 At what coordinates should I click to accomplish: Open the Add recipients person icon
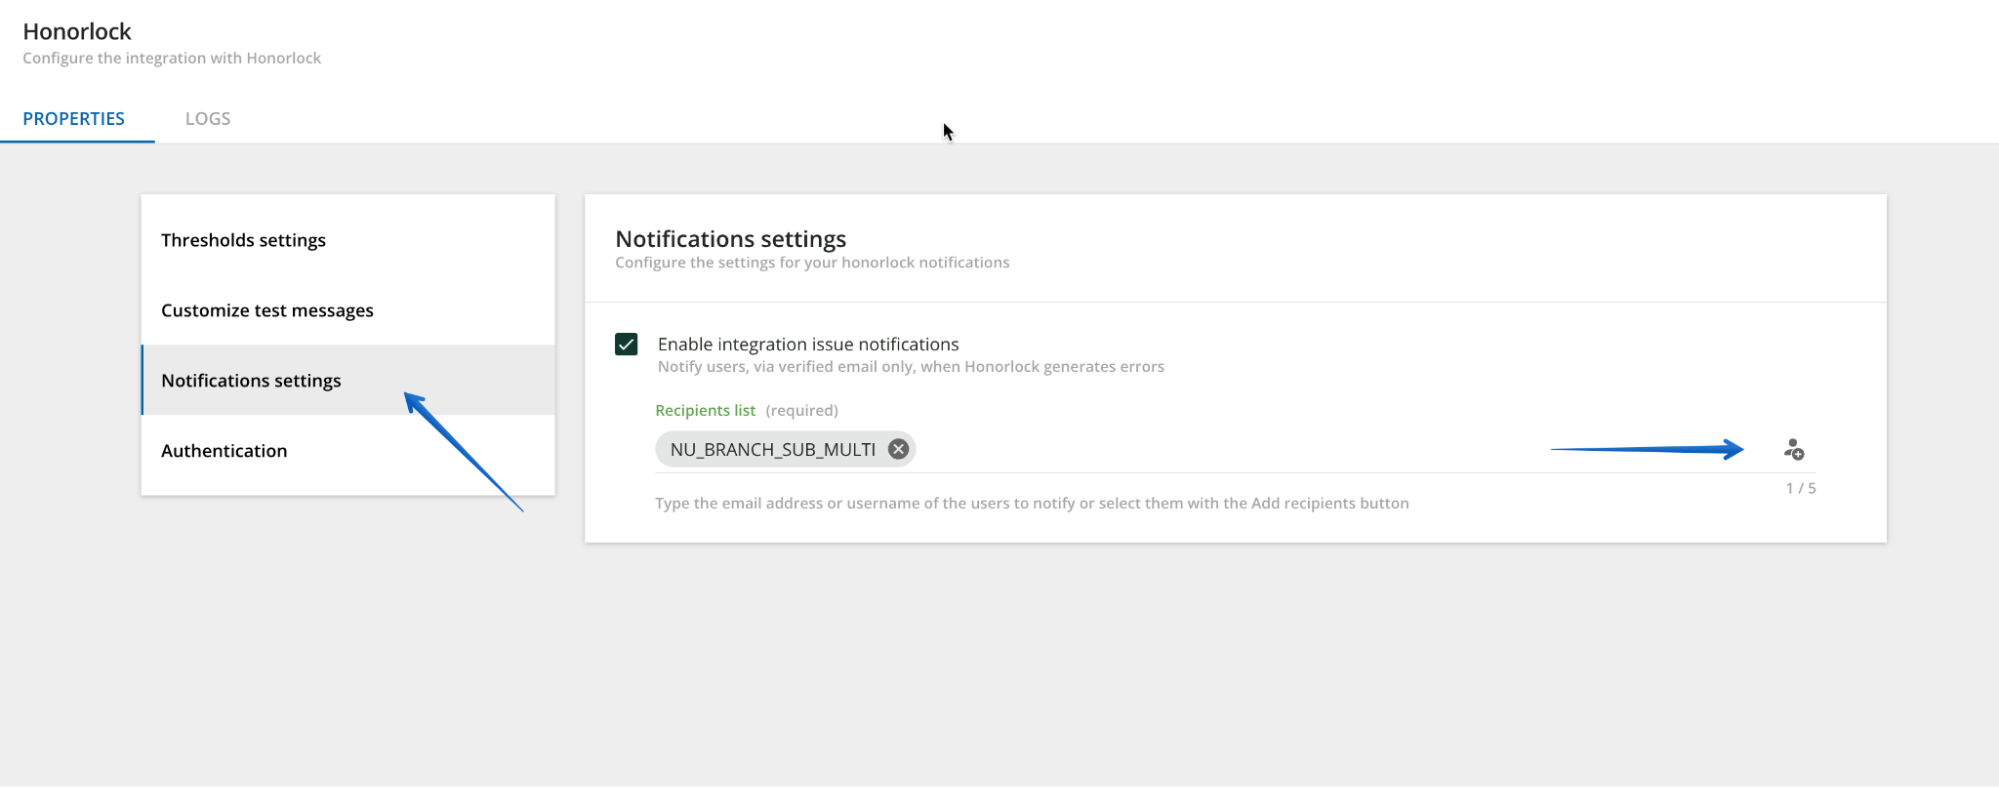tap(1794, 450)
